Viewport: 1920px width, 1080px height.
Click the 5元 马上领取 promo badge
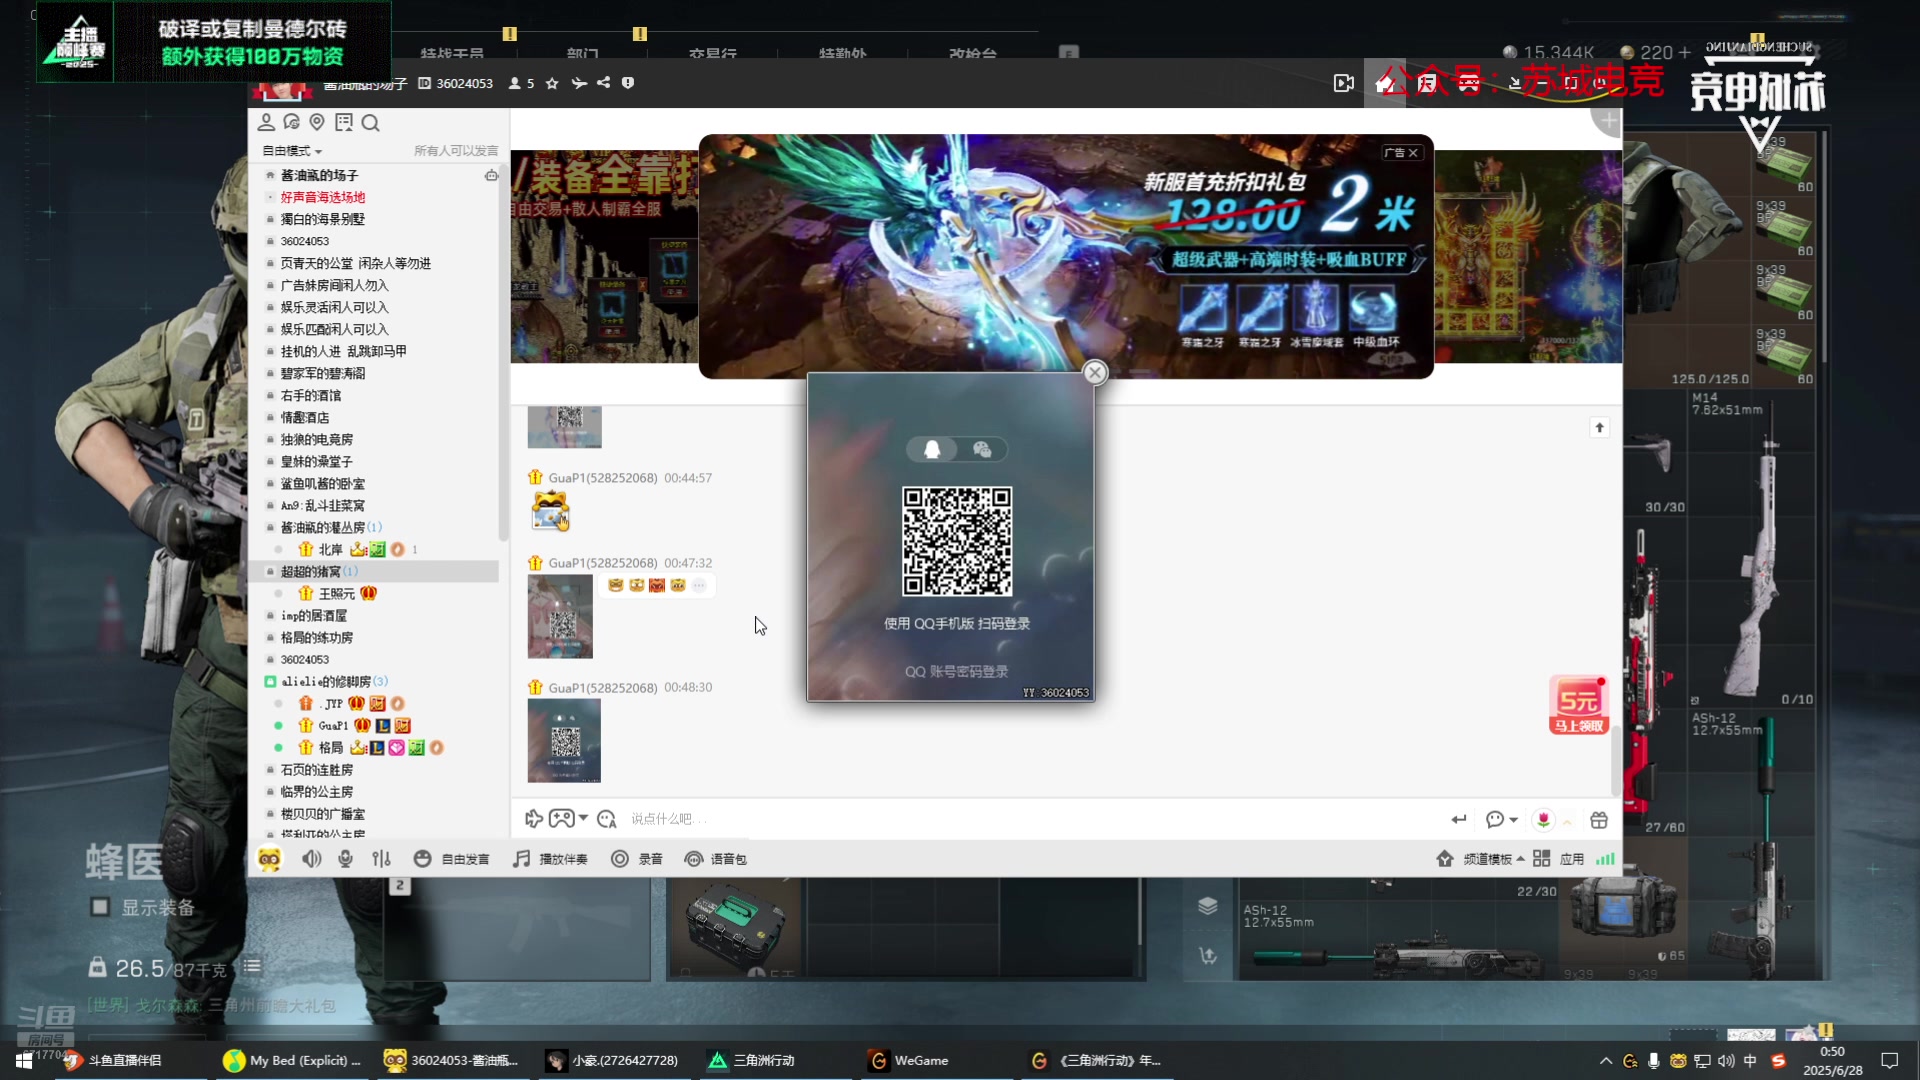click(1579, 706)
